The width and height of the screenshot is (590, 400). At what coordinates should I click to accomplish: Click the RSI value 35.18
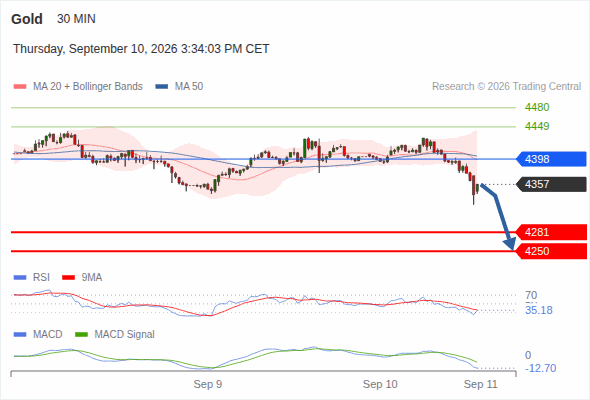[539, 310]
